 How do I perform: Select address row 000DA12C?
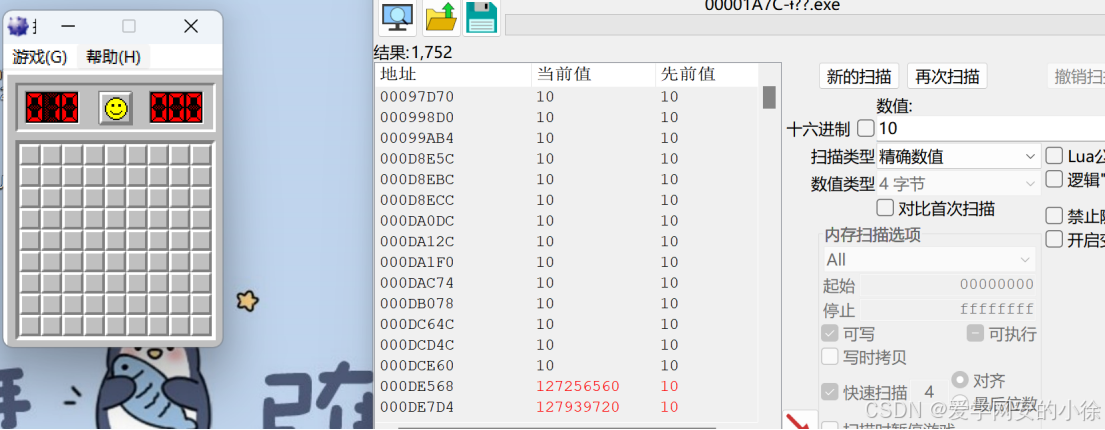click(567, 242)
